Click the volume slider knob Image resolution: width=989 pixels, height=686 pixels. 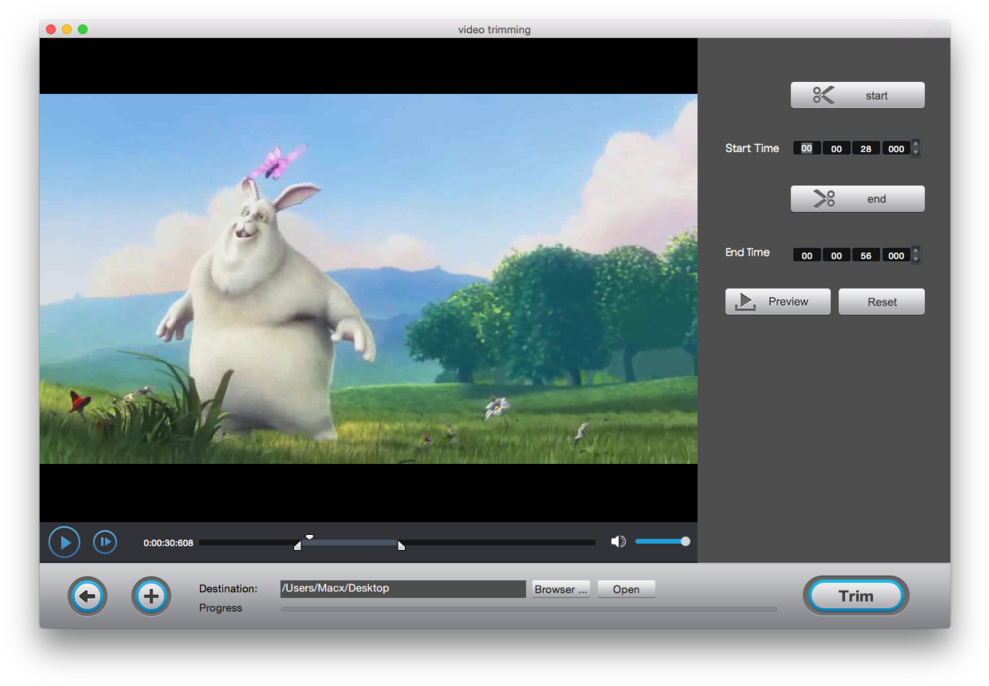point(685,542)
